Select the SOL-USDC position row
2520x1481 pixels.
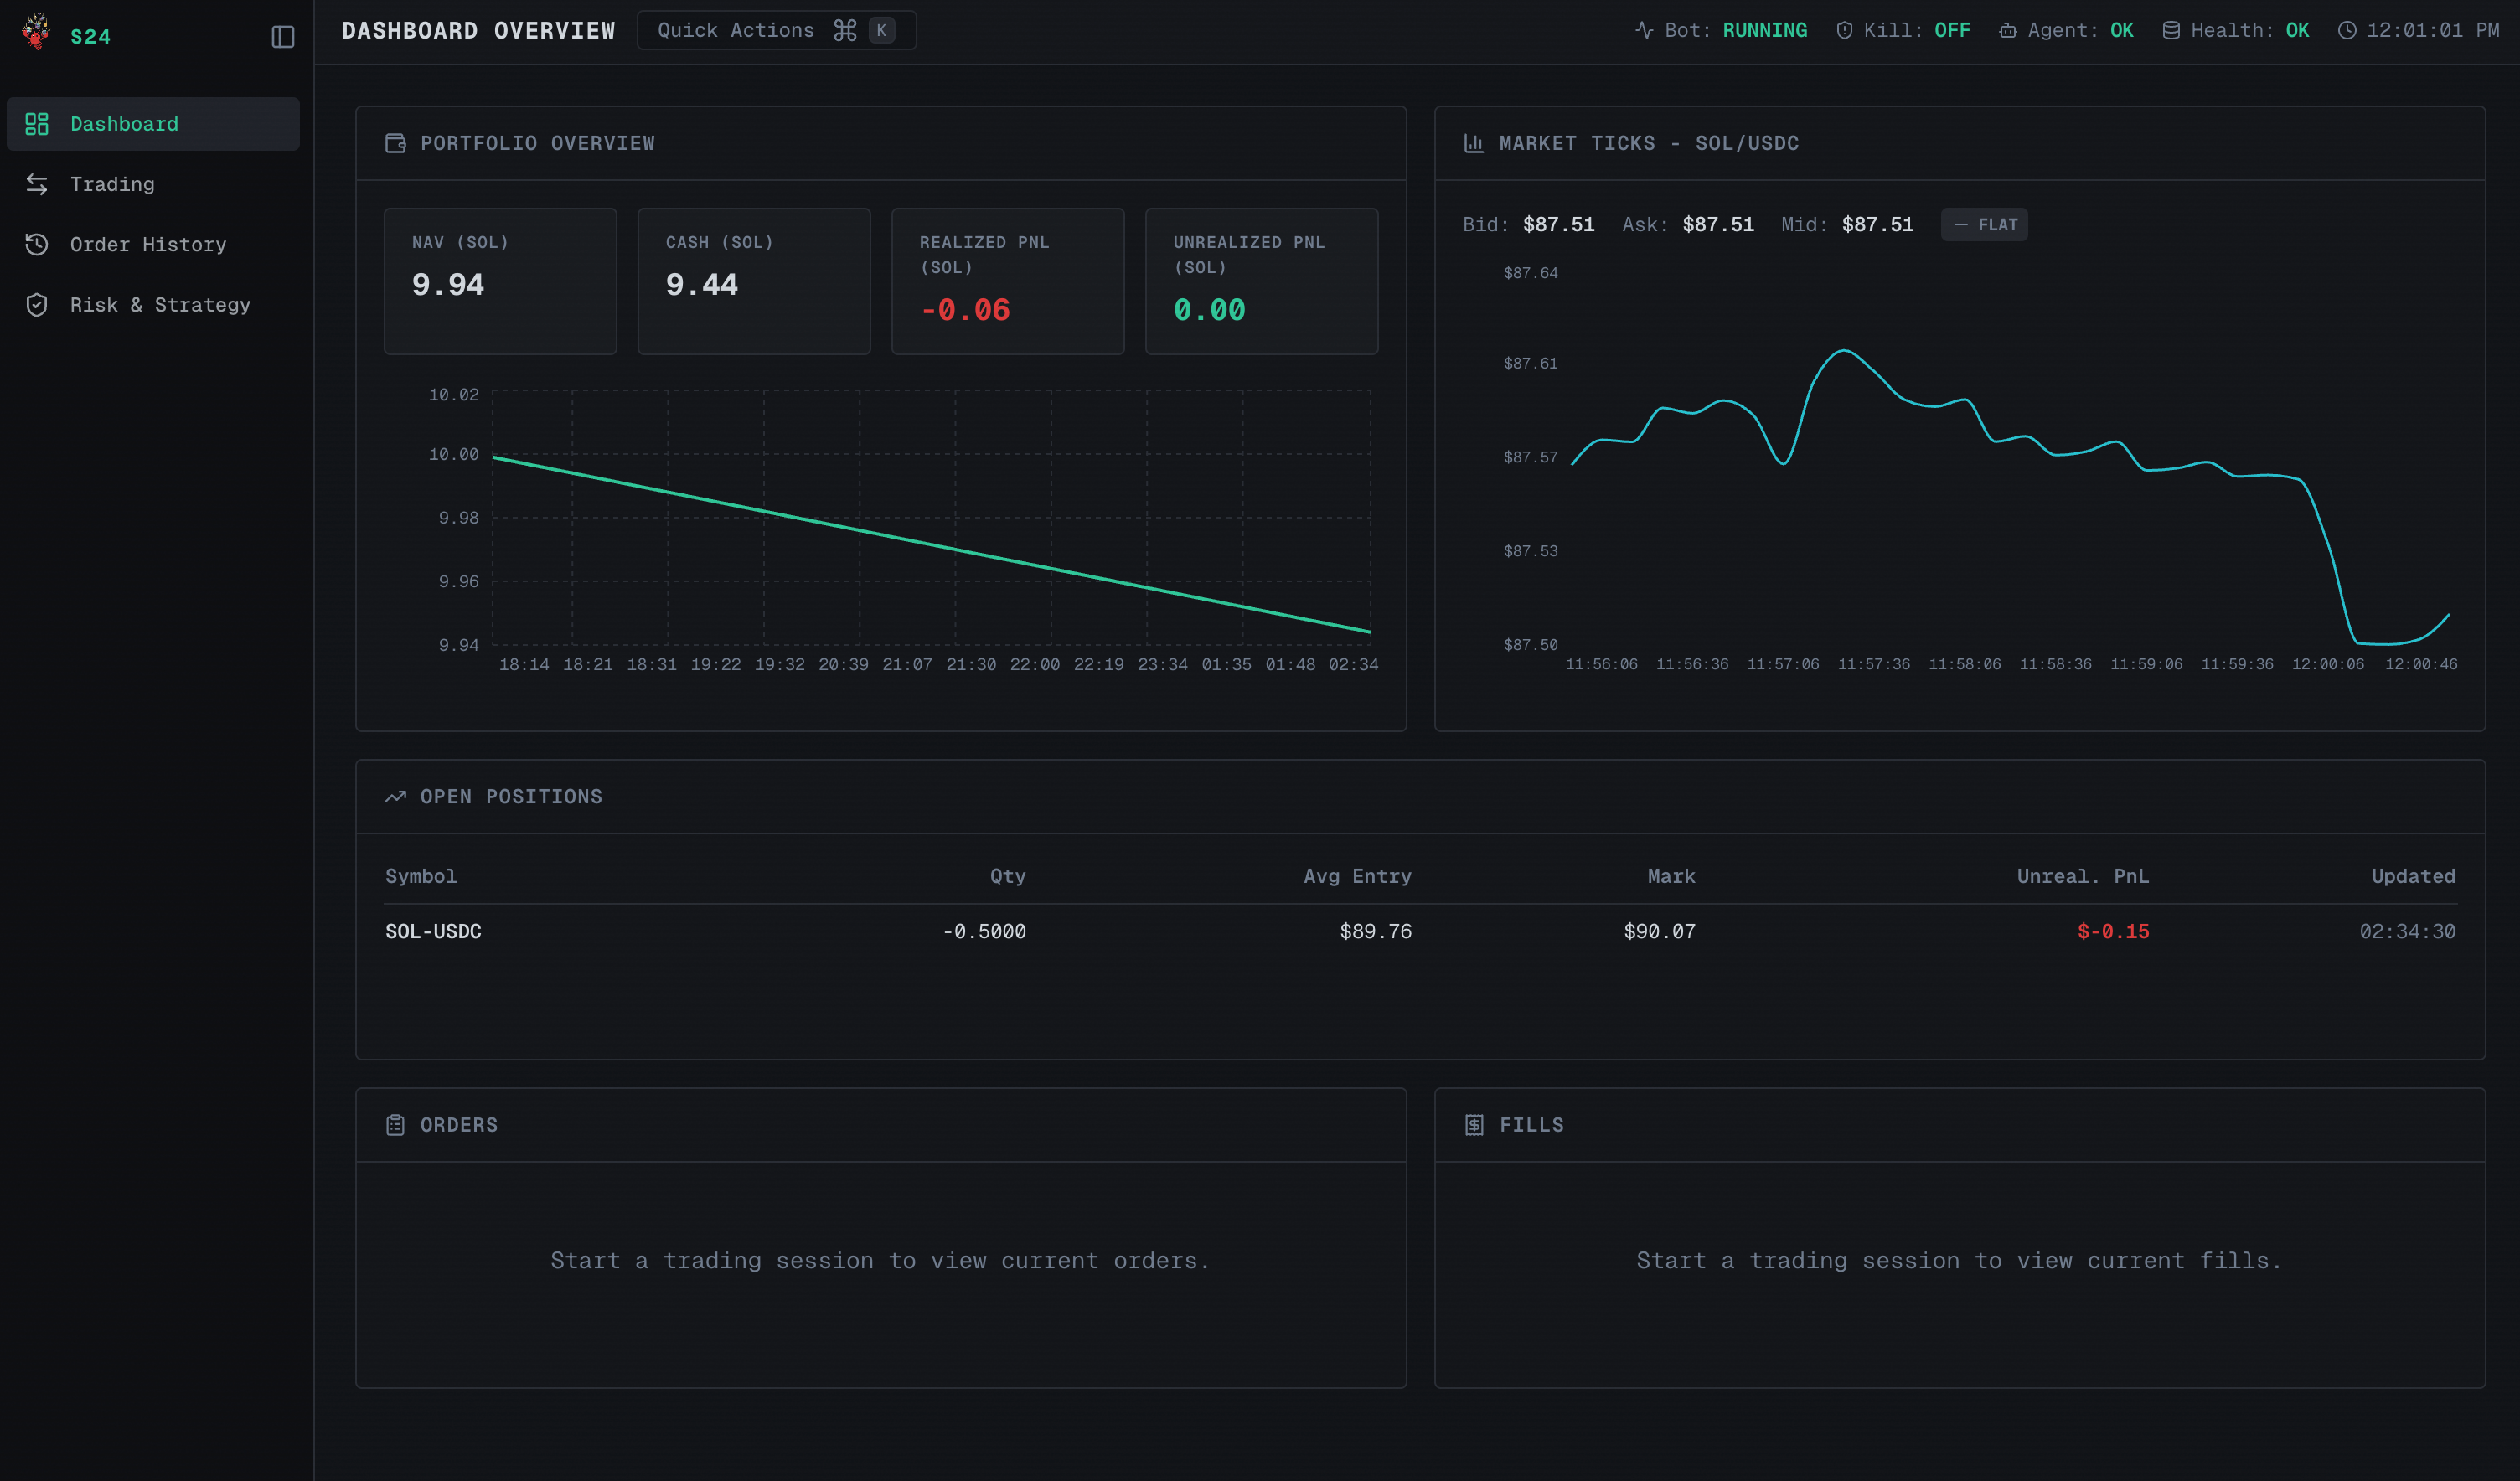[1419, 931]
